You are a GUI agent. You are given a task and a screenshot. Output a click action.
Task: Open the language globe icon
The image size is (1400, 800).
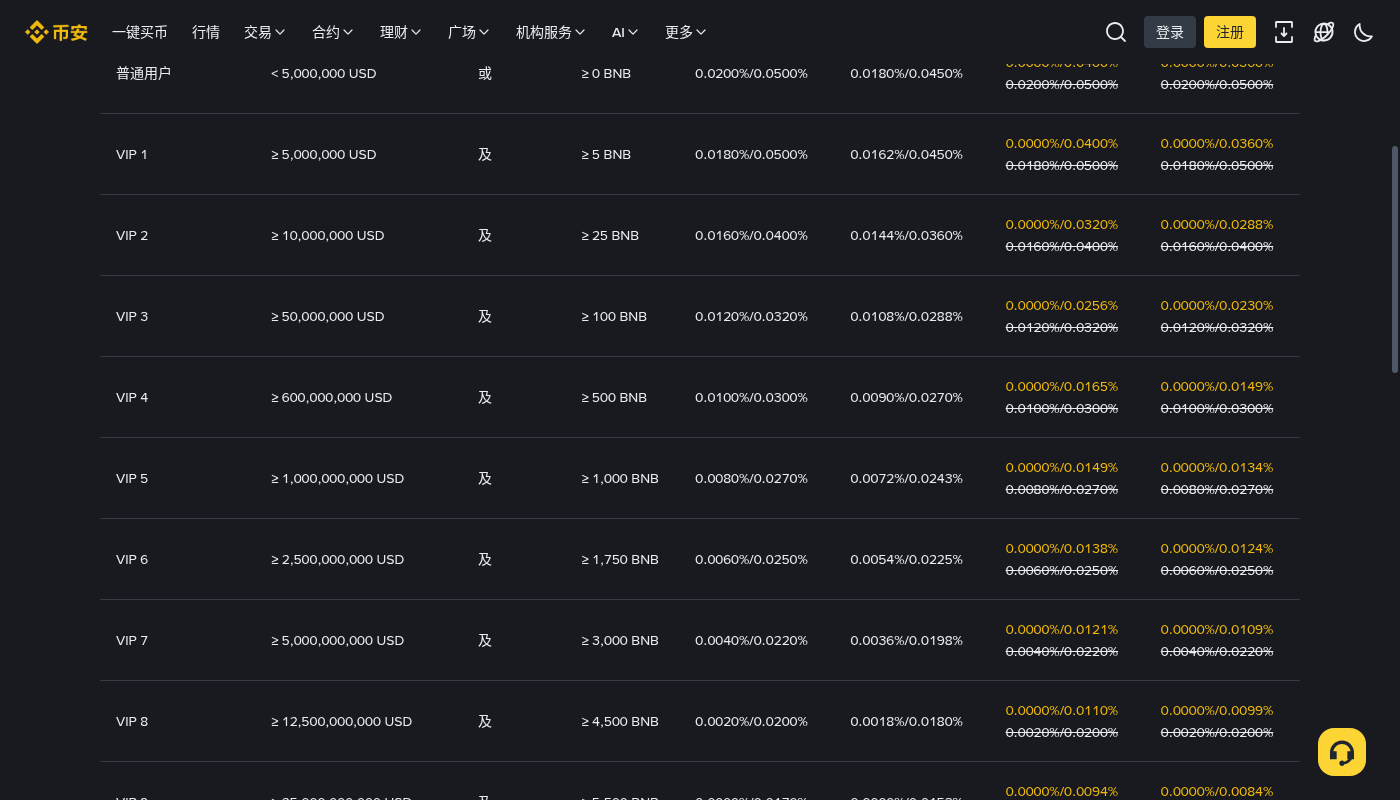pos(1324,32)
